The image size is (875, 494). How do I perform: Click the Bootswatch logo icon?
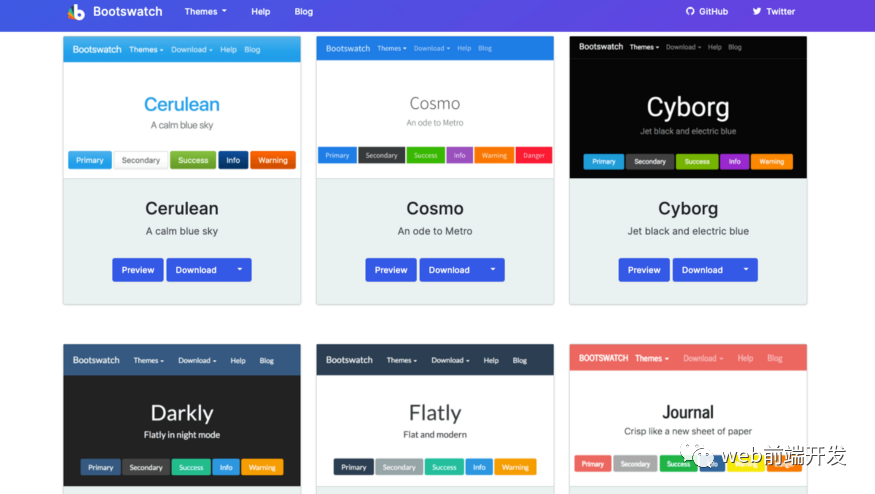tap(76, 12)
